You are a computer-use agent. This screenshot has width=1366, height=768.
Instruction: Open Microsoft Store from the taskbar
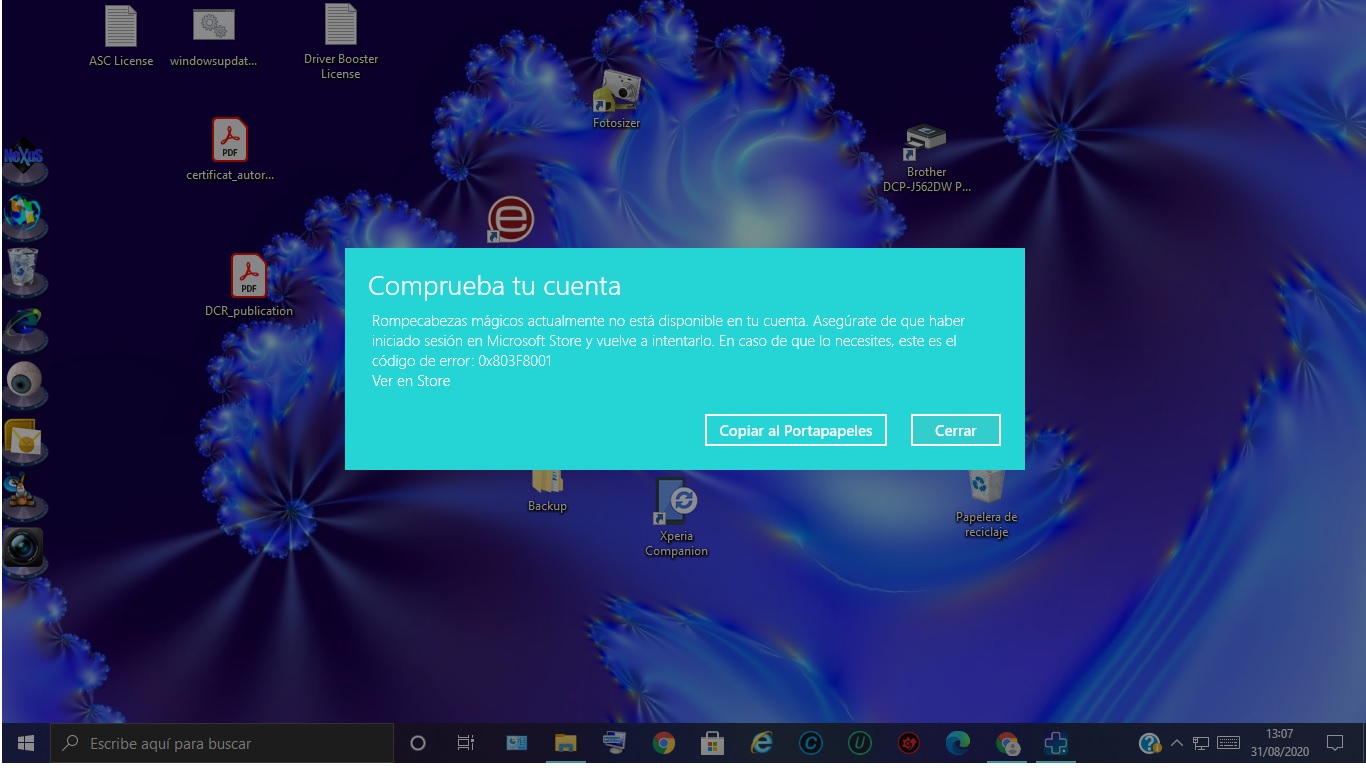[712, 743]
